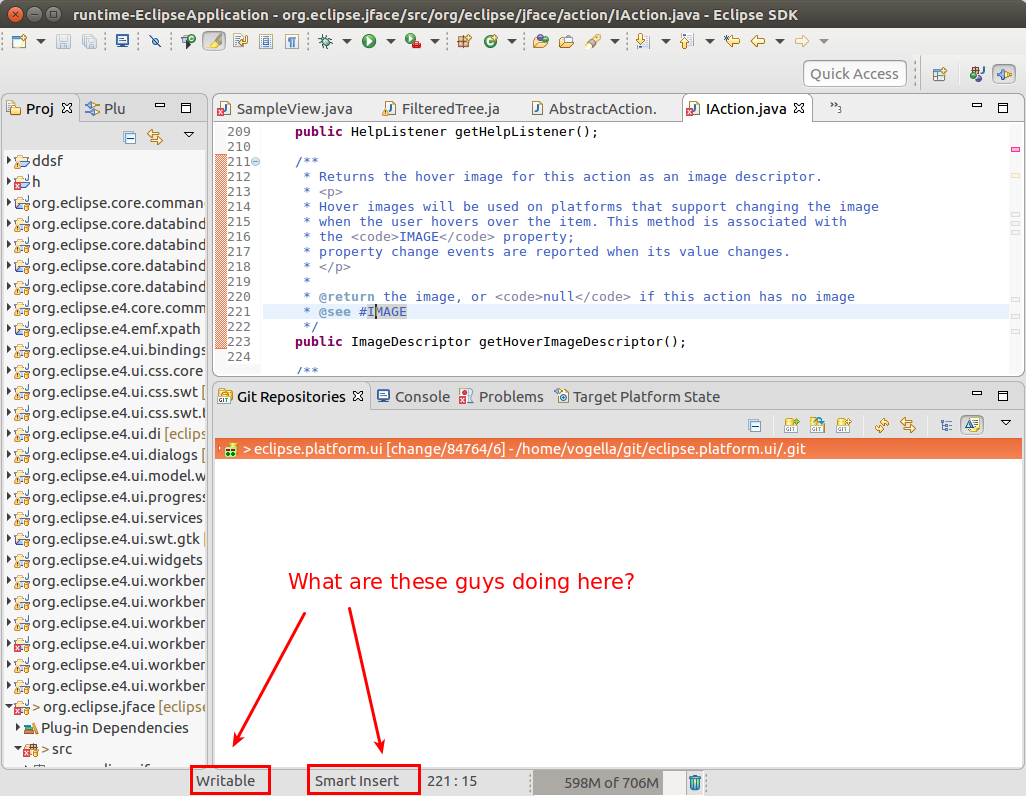Open Git Repositories view menu triangle
1026x796 pixels.
click(x=1006, y=423)
